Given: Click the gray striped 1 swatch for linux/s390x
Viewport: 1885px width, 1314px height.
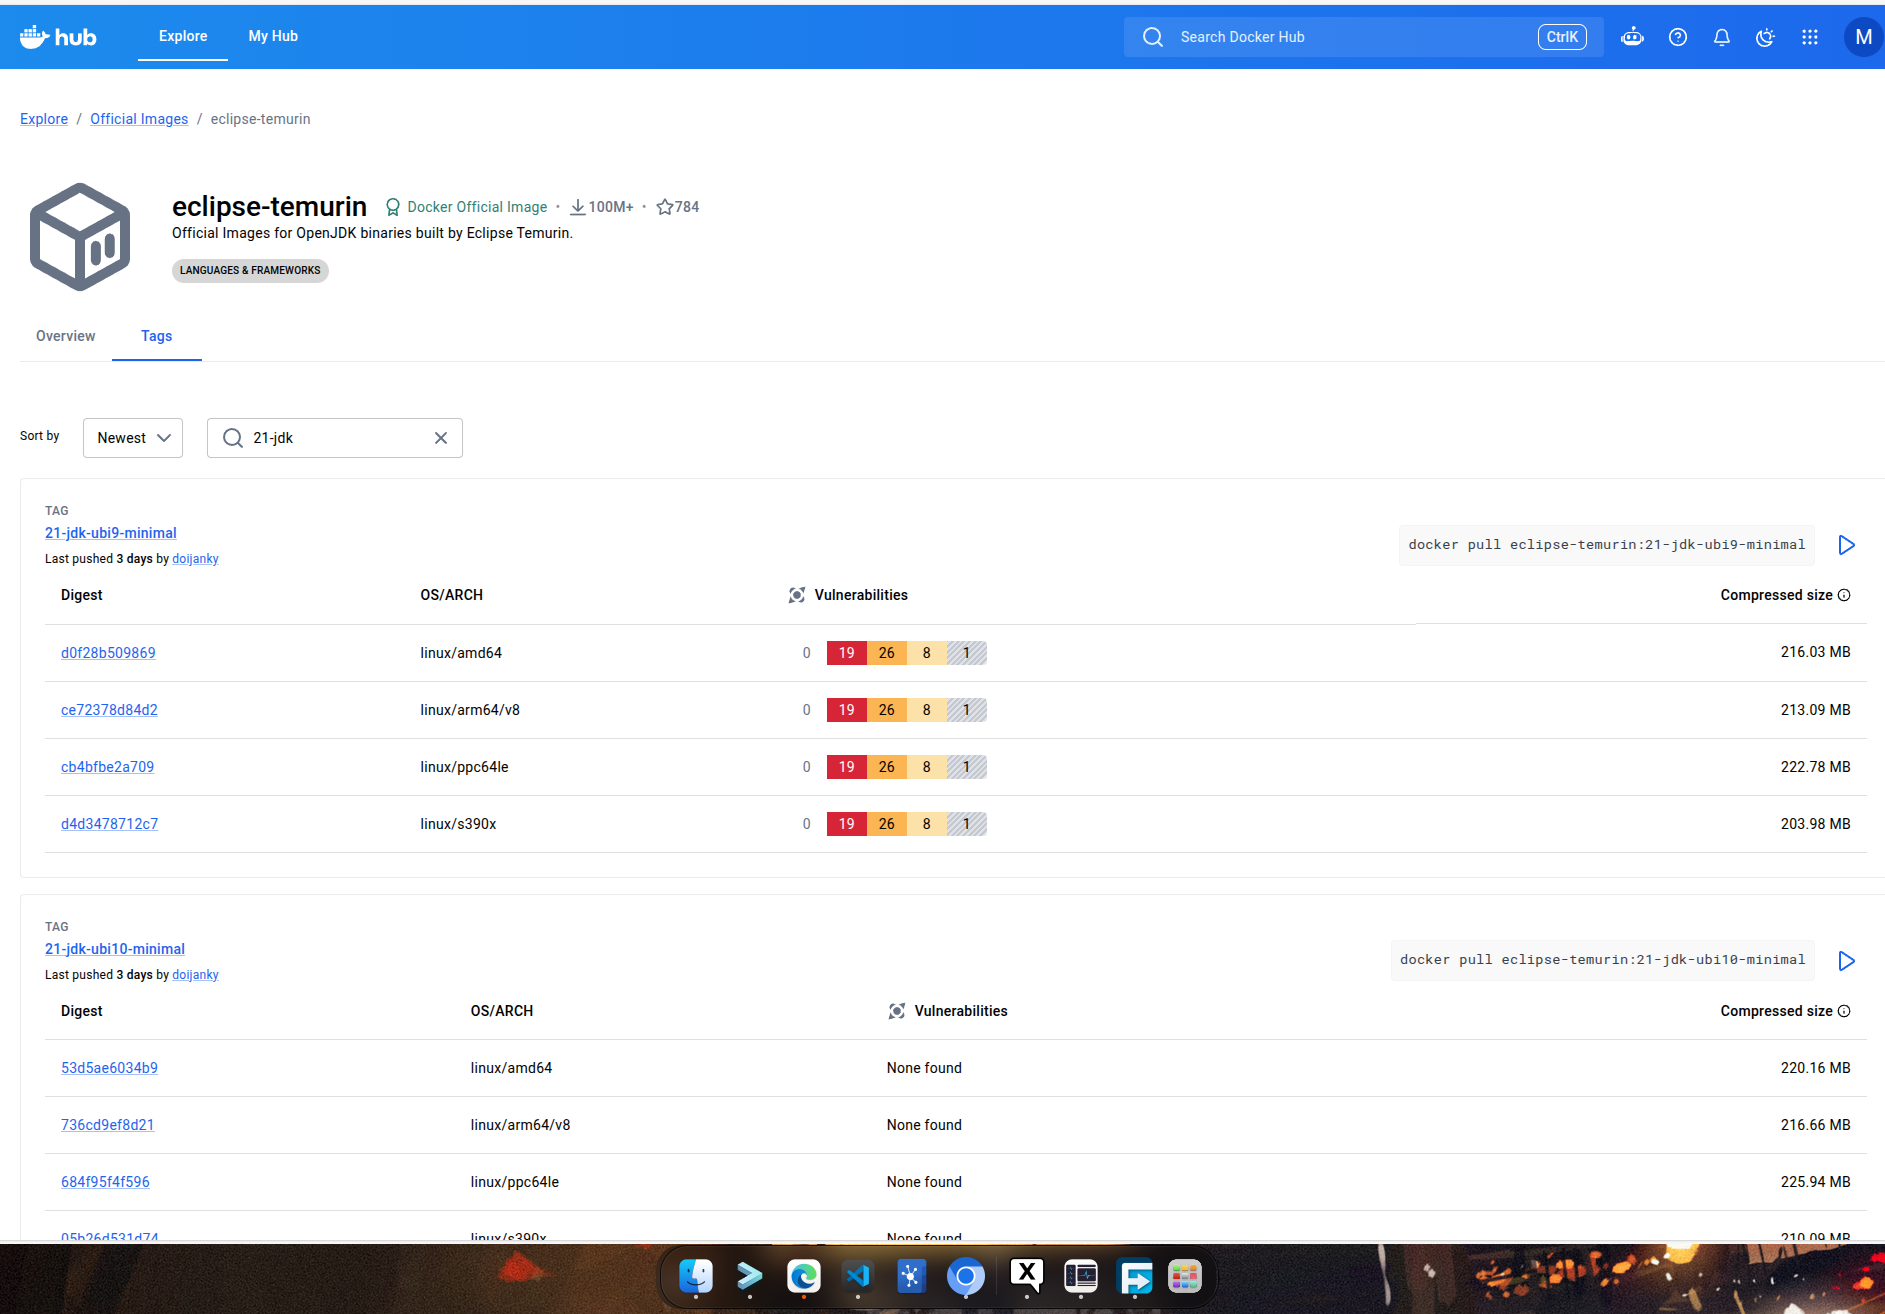Looking at the screenshot, I should (x=967, y=824).
